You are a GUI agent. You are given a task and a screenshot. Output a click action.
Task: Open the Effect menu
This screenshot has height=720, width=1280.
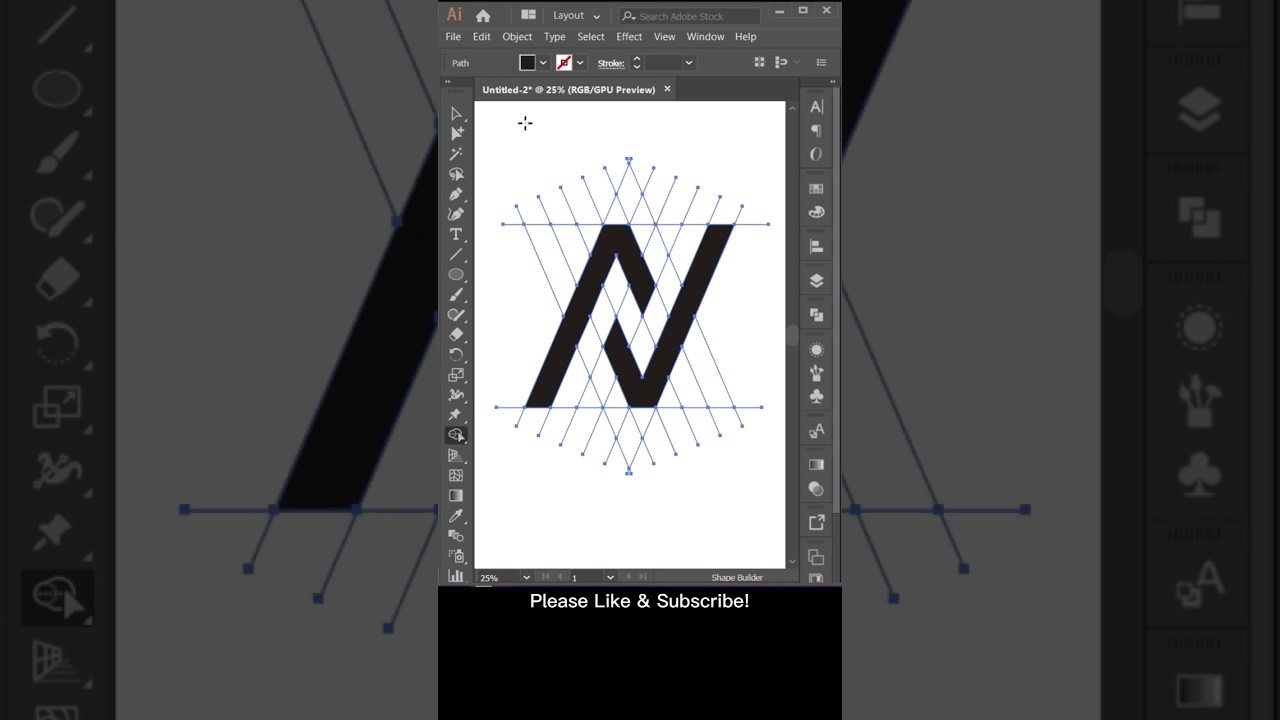tap(629, 37)
